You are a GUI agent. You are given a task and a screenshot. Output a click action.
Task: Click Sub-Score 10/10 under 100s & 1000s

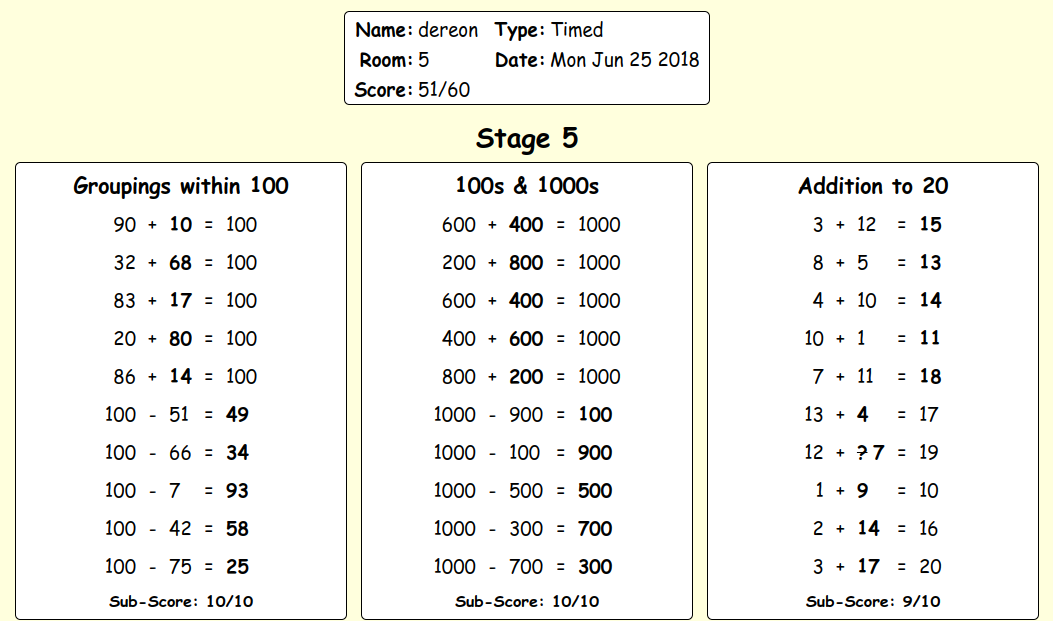(527, 602)
